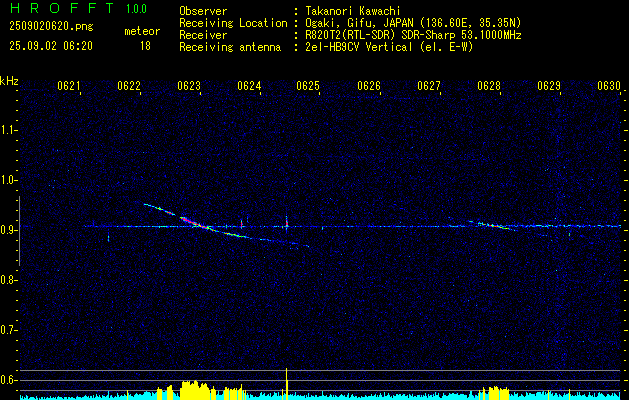Click time marker 0621
This screenshot has height=400, width=629.
point(69,85)
